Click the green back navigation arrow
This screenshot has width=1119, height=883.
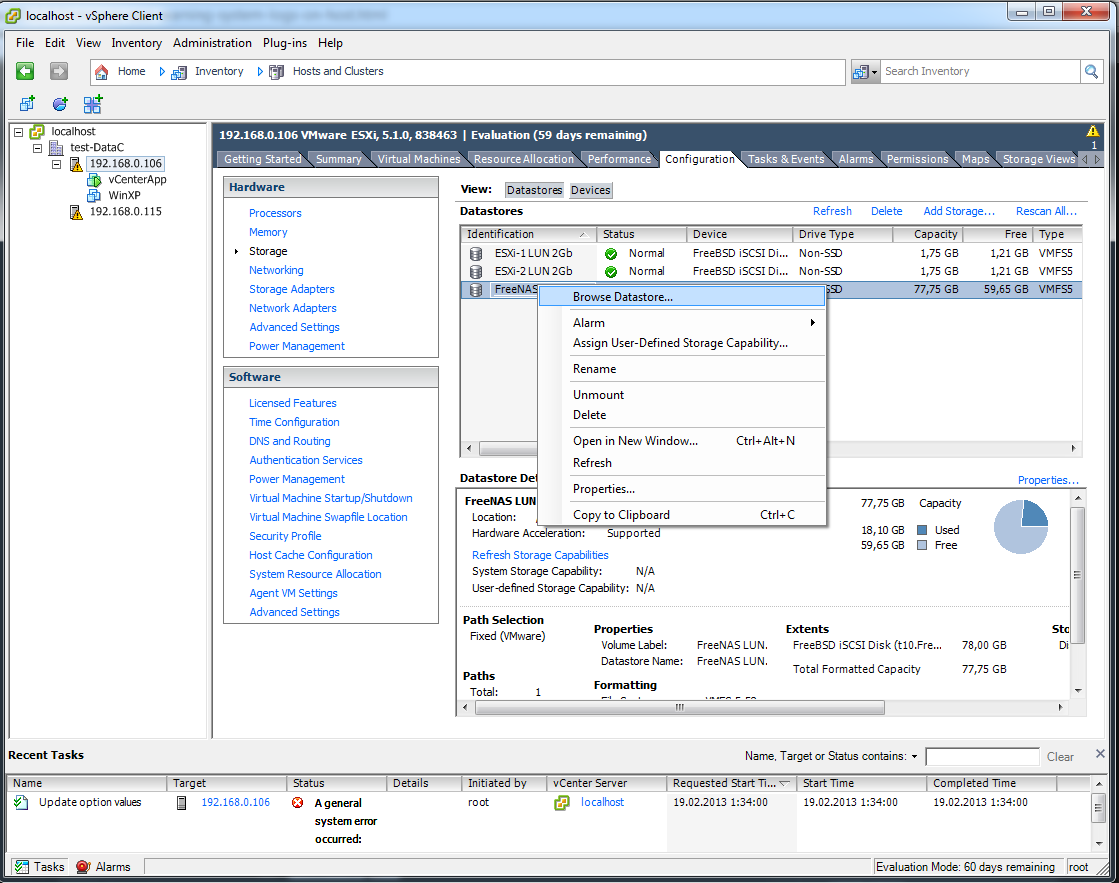click(25, 71)
